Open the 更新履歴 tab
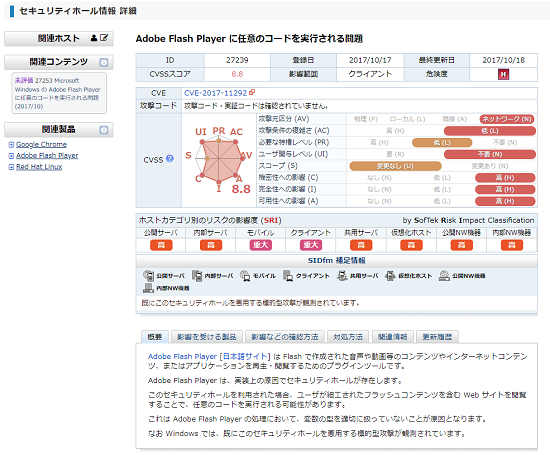The image size is (550, 455). pyautogui.click(x=437, y=337)
